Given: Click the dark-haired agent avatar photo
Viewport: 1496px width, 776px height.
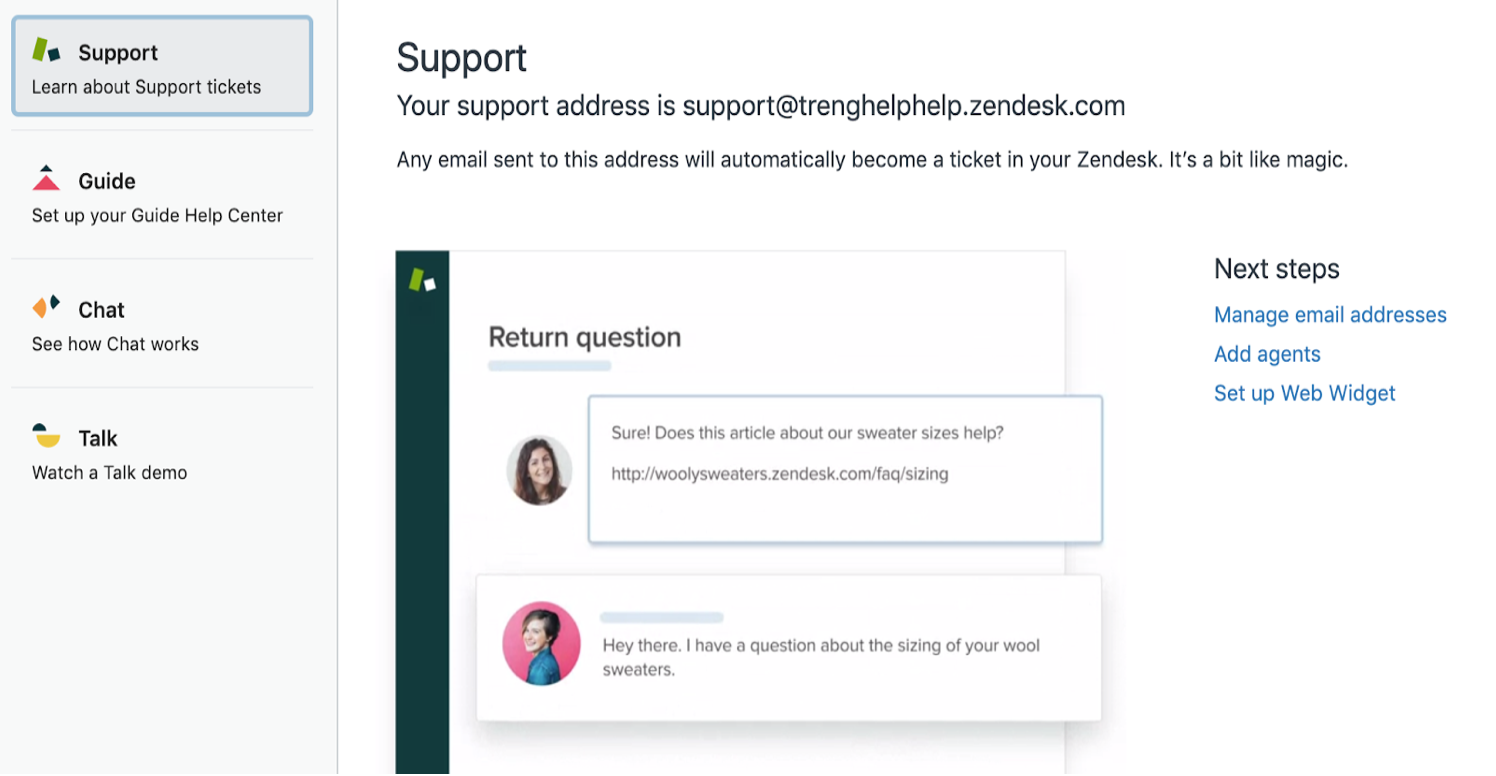Looking at the screenshot, I should pos(539,470).
